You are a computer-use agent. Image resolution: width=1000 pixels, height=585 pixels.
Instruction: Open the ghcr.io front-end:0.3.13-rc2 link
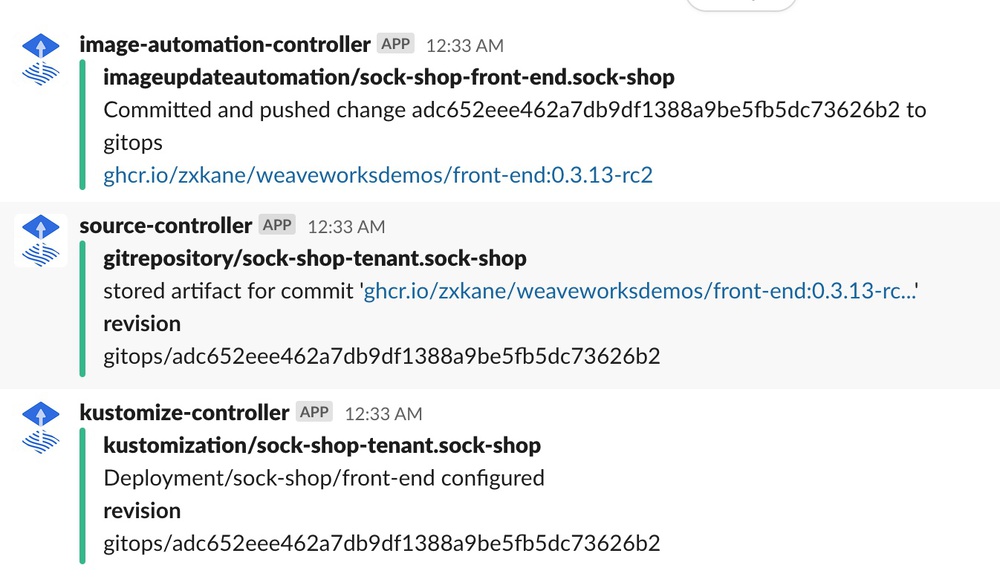coord(378,175)
